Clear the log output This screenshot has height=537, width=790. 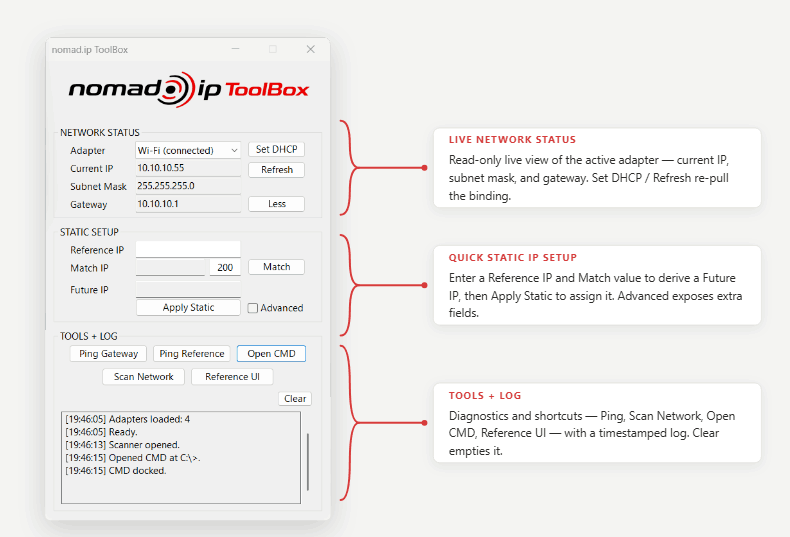click(295, 398)
